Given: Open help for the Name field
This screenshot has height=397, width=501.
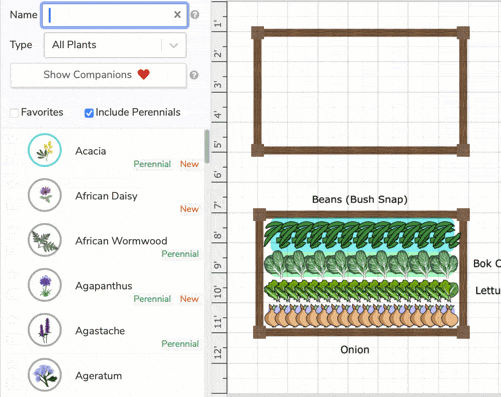Looking at the screenshot, I should pos(195,15).
